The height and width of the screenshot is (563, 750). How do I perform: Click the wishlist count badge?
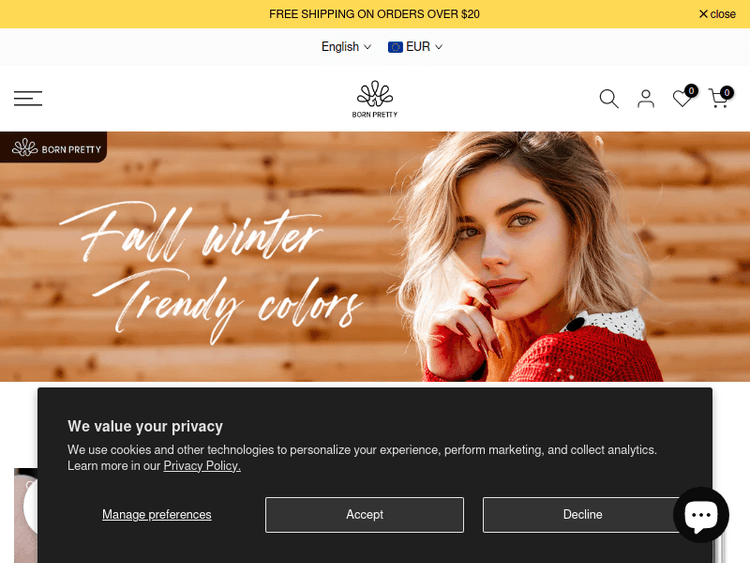coord(691,90)
